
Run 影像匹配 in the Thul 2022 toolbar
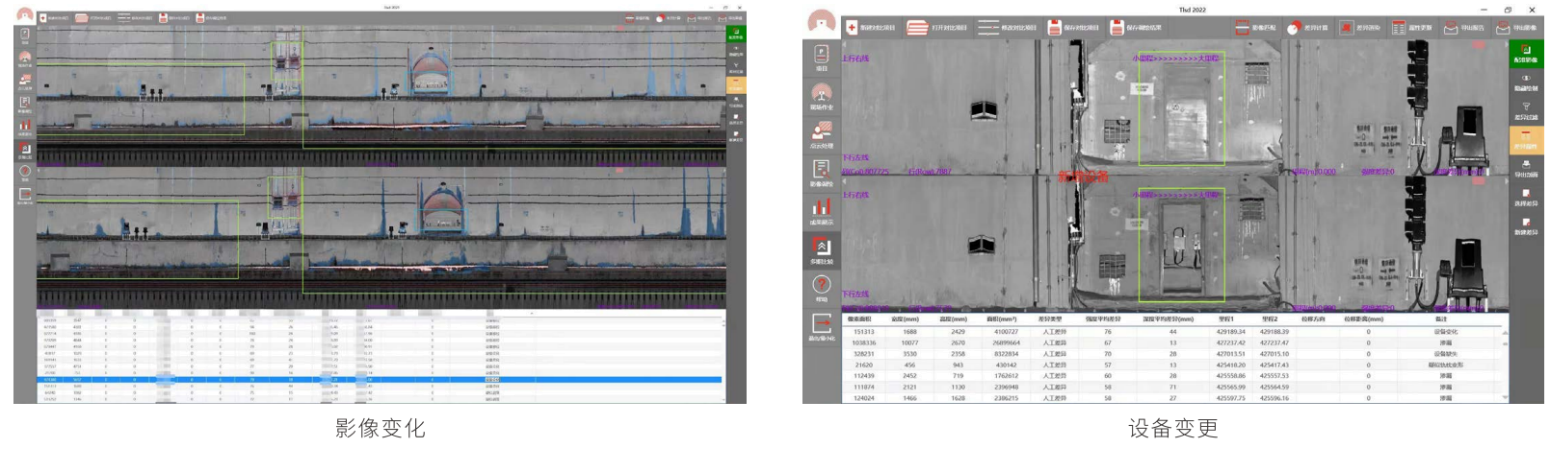pyautogui.click(x=1255, y=28)
